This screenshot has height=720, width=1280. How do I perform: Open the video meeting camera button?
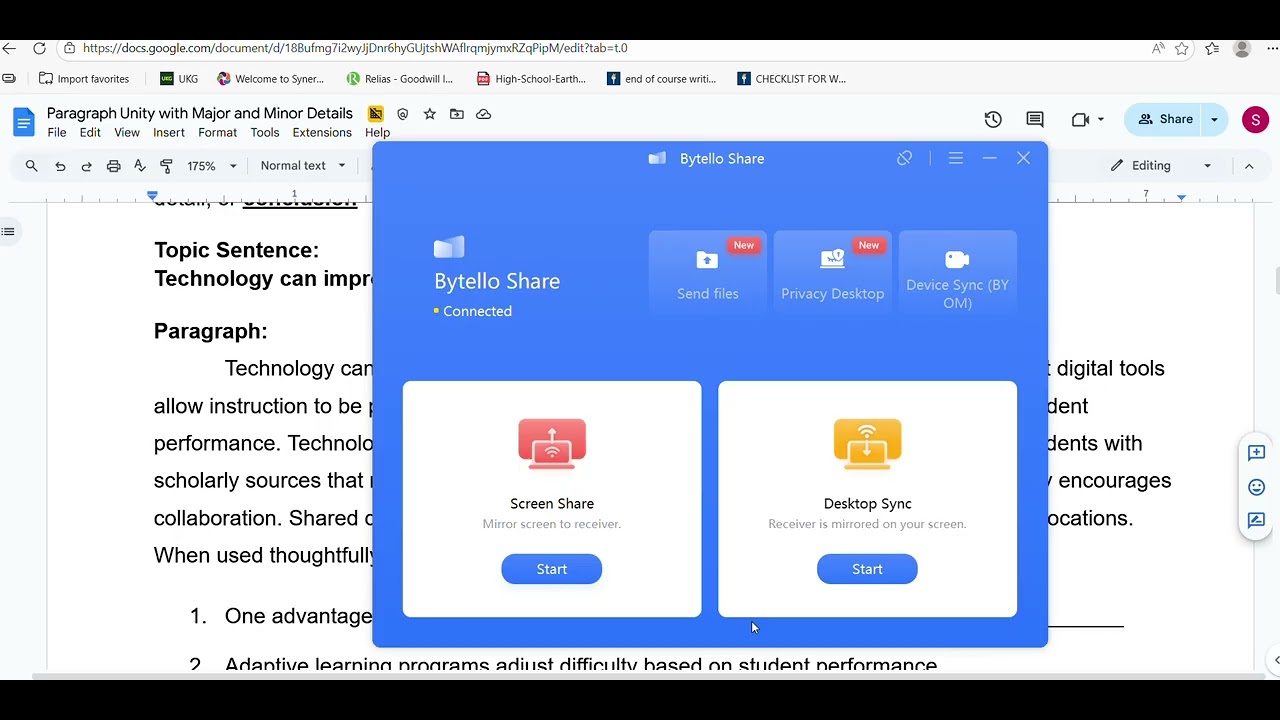(x=1080, y=119)
